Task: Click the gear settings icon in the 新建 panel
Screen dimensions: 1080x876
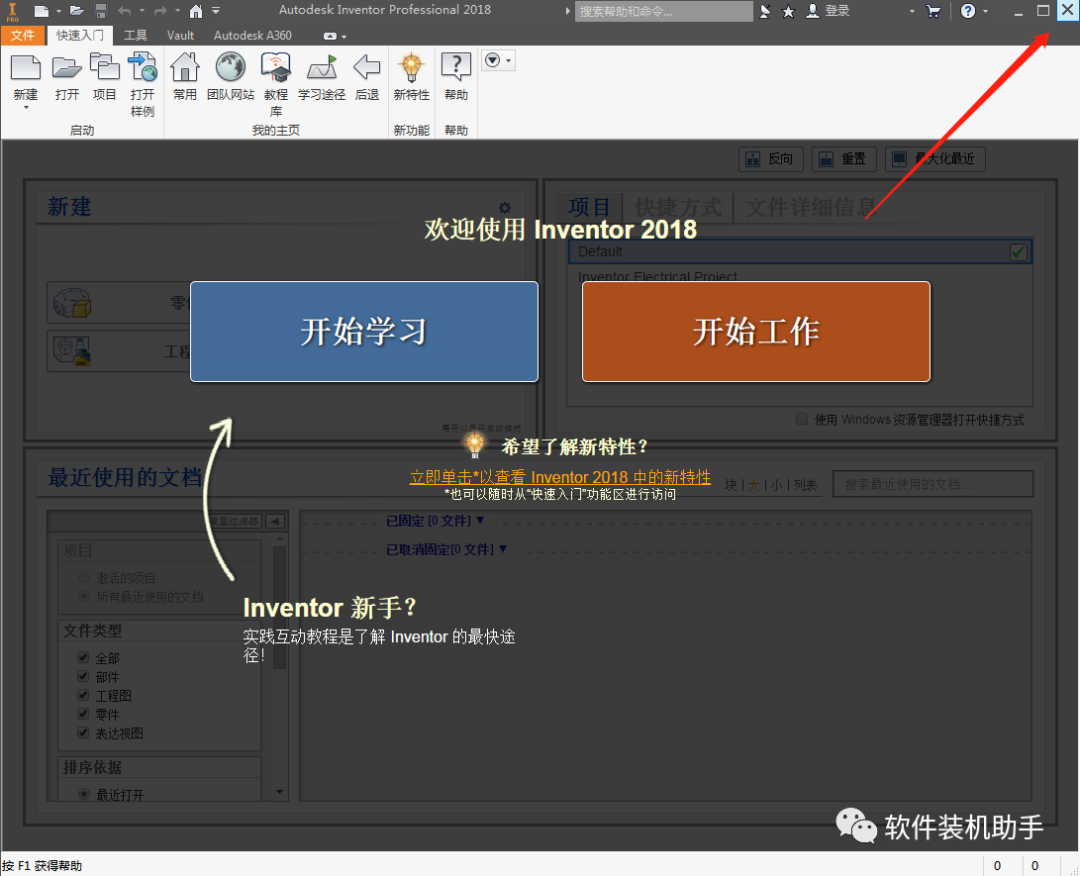Action: (x=505, y=207)
